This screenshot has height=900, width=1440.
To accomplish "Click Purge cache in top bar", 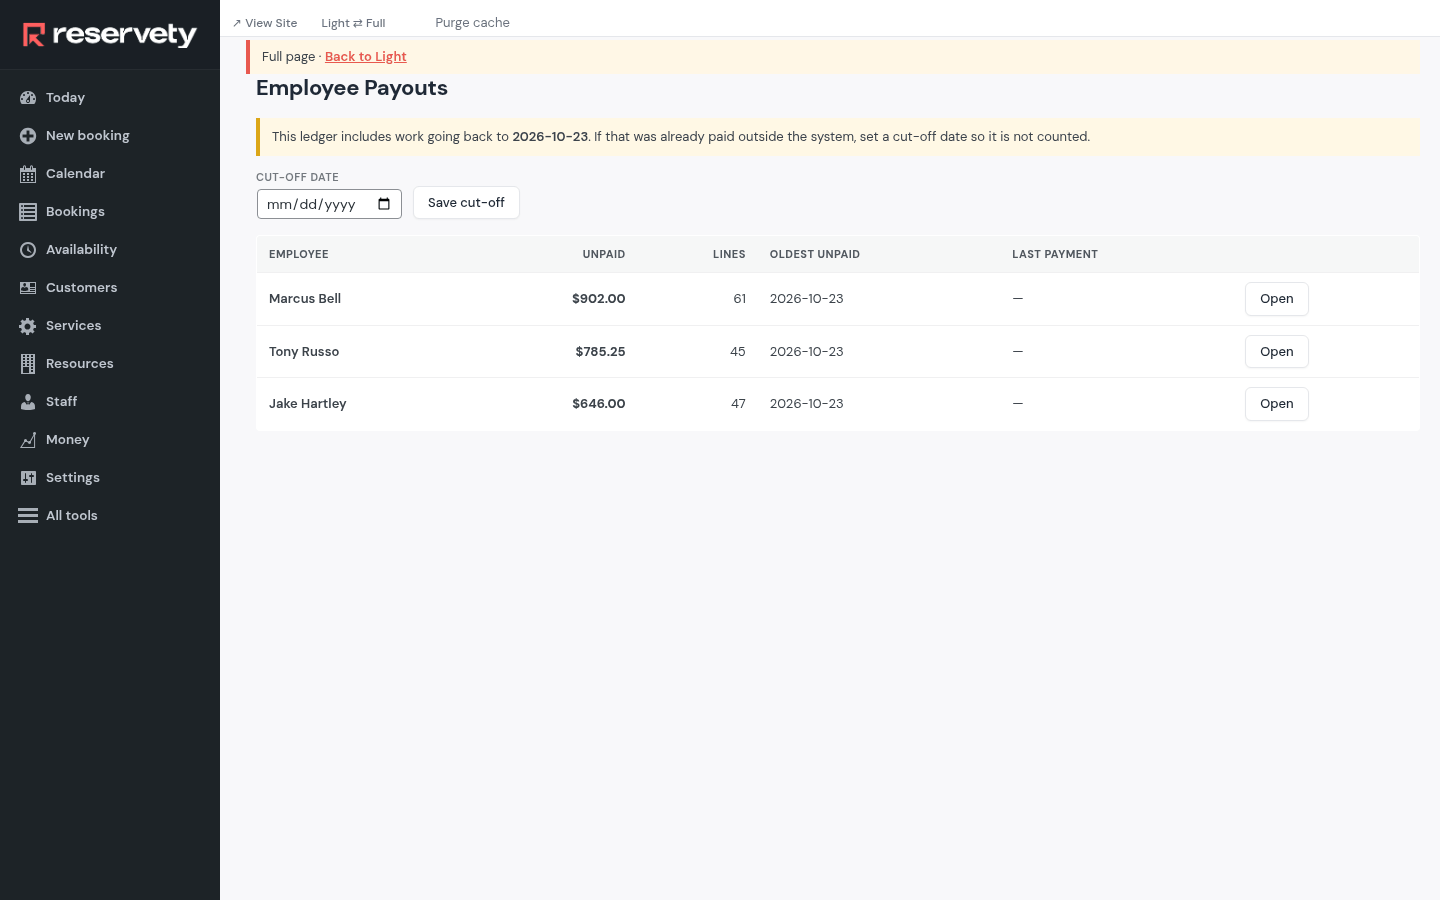I will pyautogui.click(x=472, y=23).
